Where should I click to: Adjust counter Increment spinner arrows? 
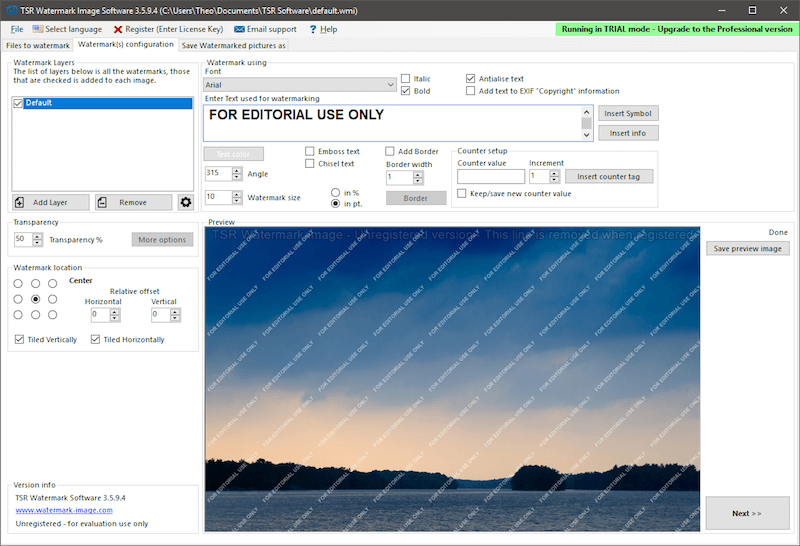(x=555, y=177)
